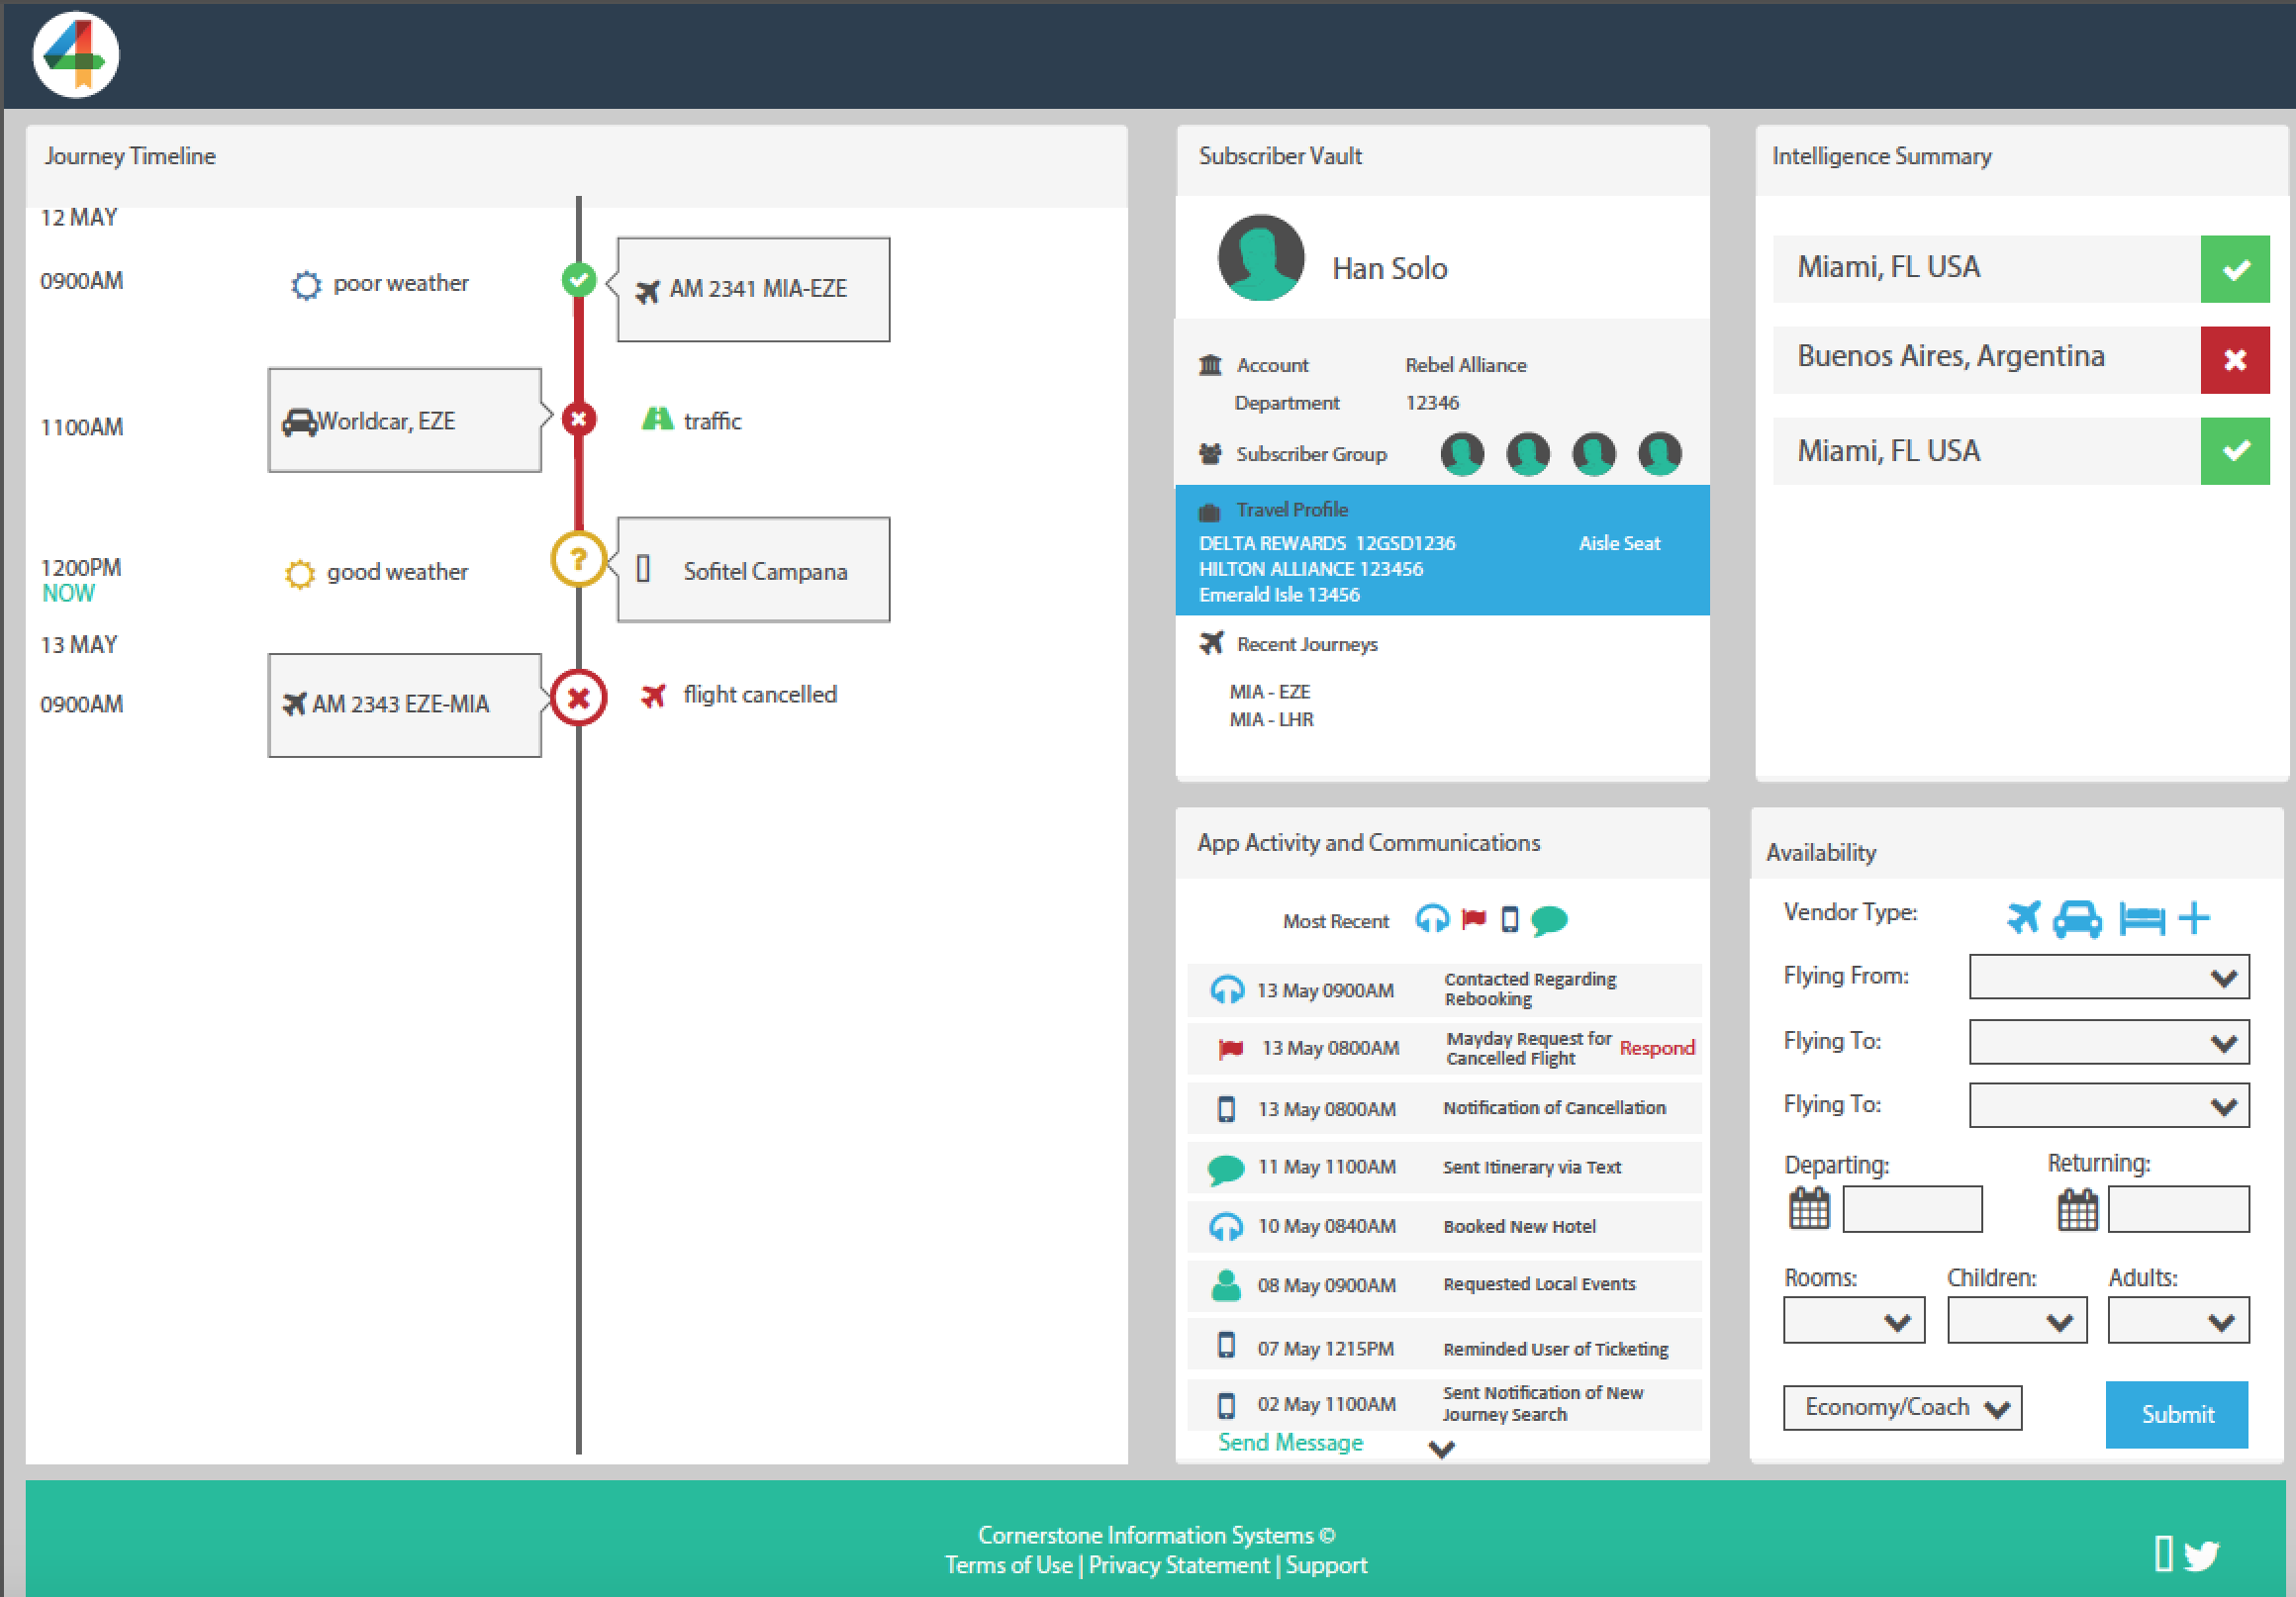The image size is (2296, 1597).
Task: Click chat icon on 11 May 1100AM row
Action: tap(1226, 1169)
